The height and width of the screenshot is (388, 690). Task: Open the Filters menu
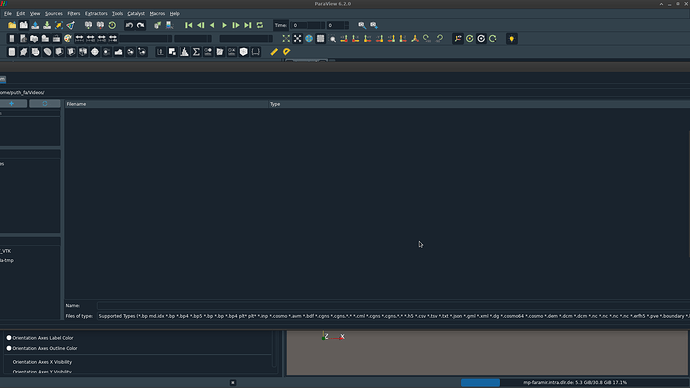[73, 14]
